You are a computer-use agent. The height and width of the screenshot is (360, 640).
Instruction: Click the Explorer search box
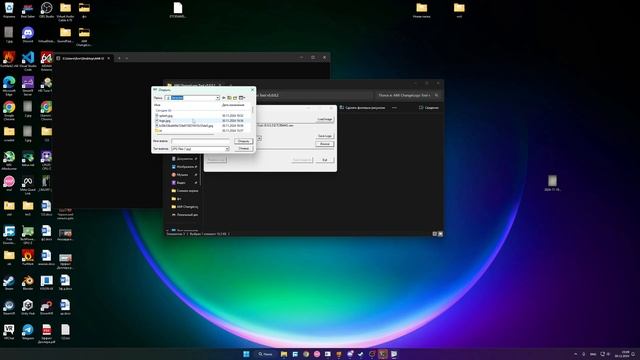click(408, 95)
